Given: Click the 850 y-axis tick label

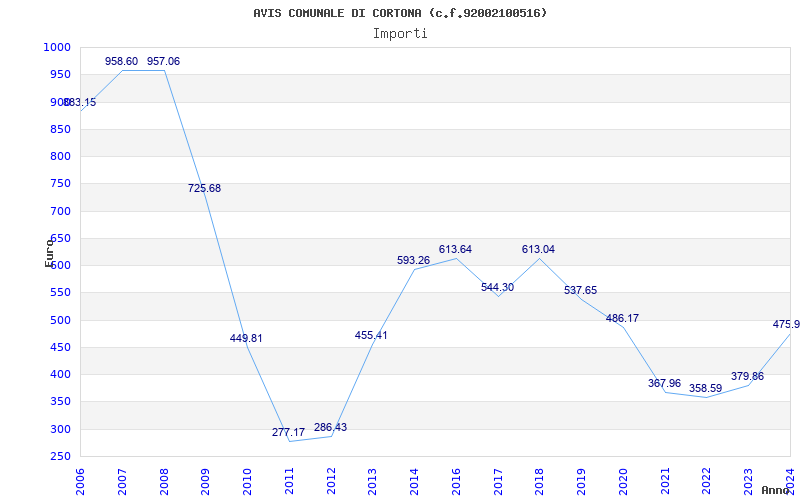Looking at the screenshot, I should point(60,129).
